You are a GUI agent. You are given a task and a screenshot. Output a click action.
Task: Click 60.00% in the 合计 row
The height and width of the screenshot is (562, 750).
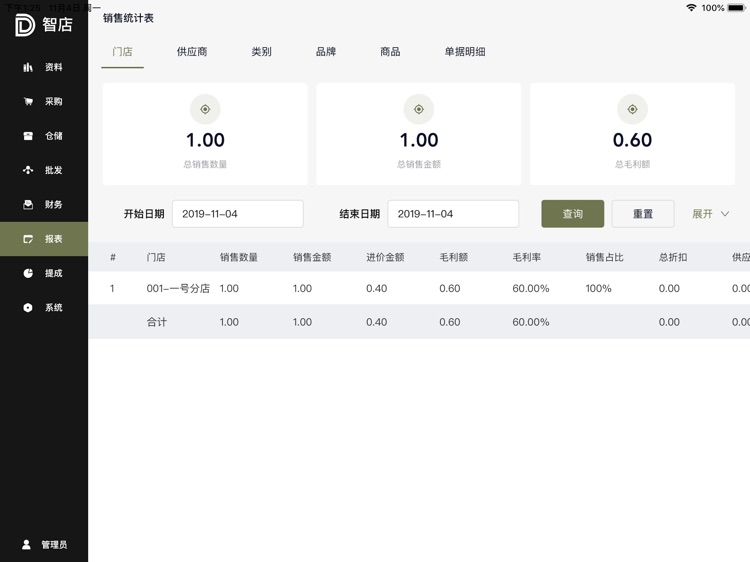pyautogui.click(x=530, y=322)
